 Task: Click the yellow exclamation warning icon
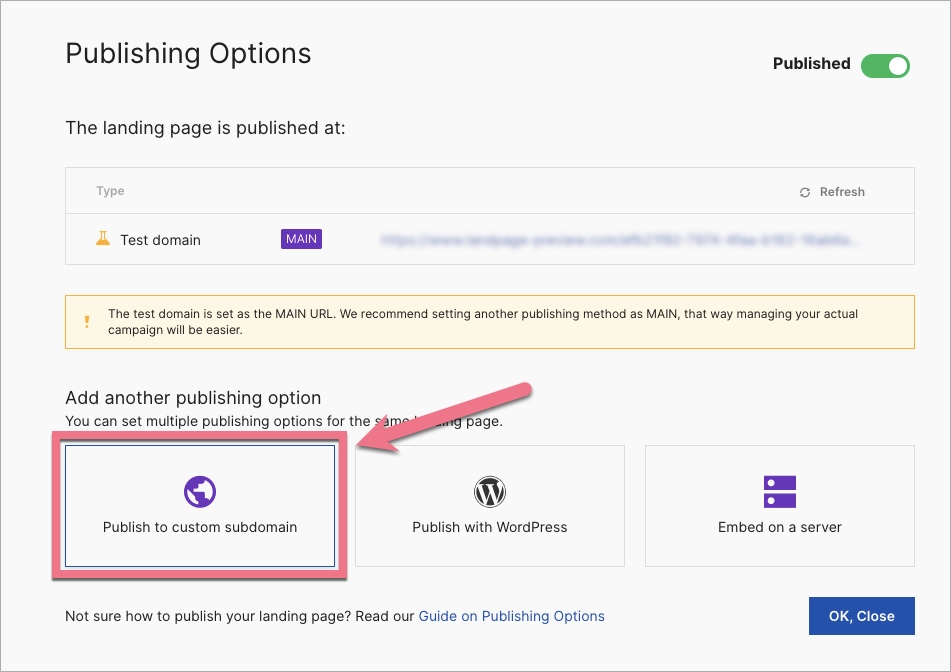coord(87,322)
